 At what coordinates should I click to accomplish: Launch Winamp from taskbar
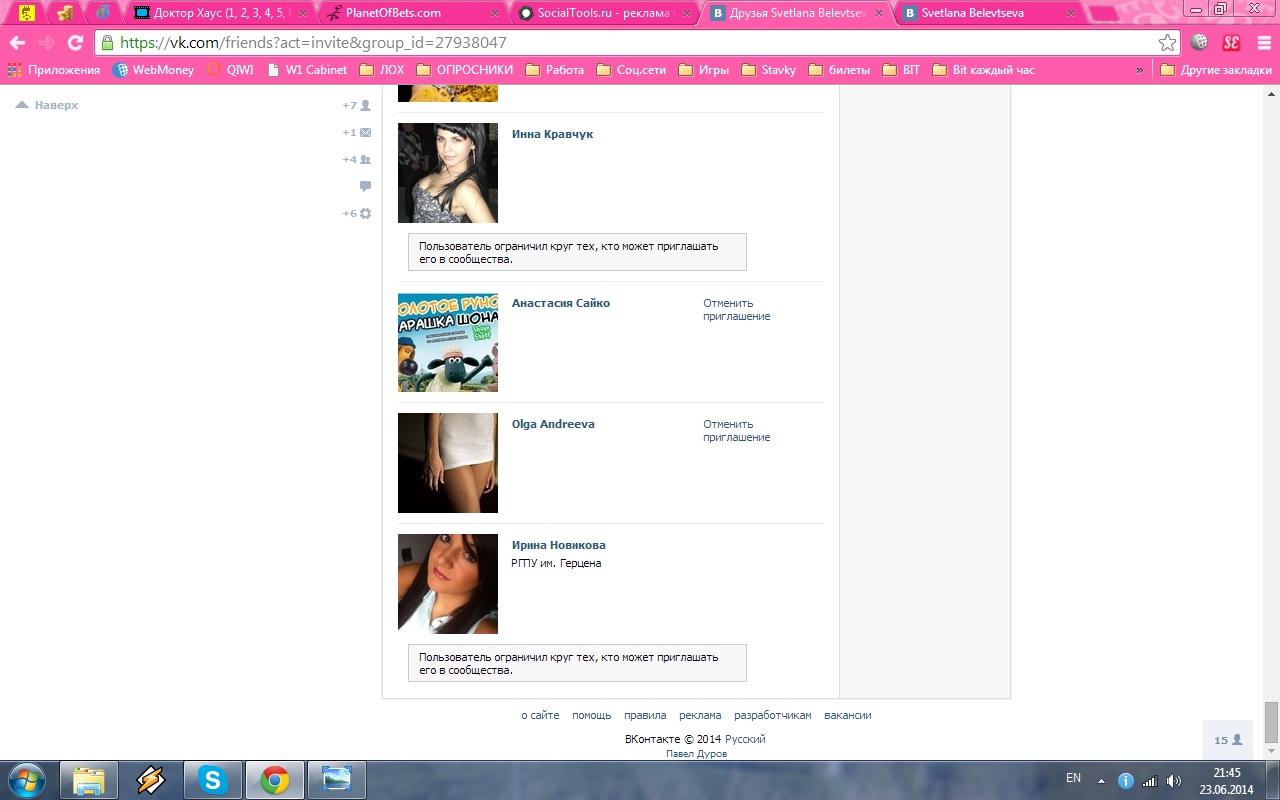(x=151, y=780)
